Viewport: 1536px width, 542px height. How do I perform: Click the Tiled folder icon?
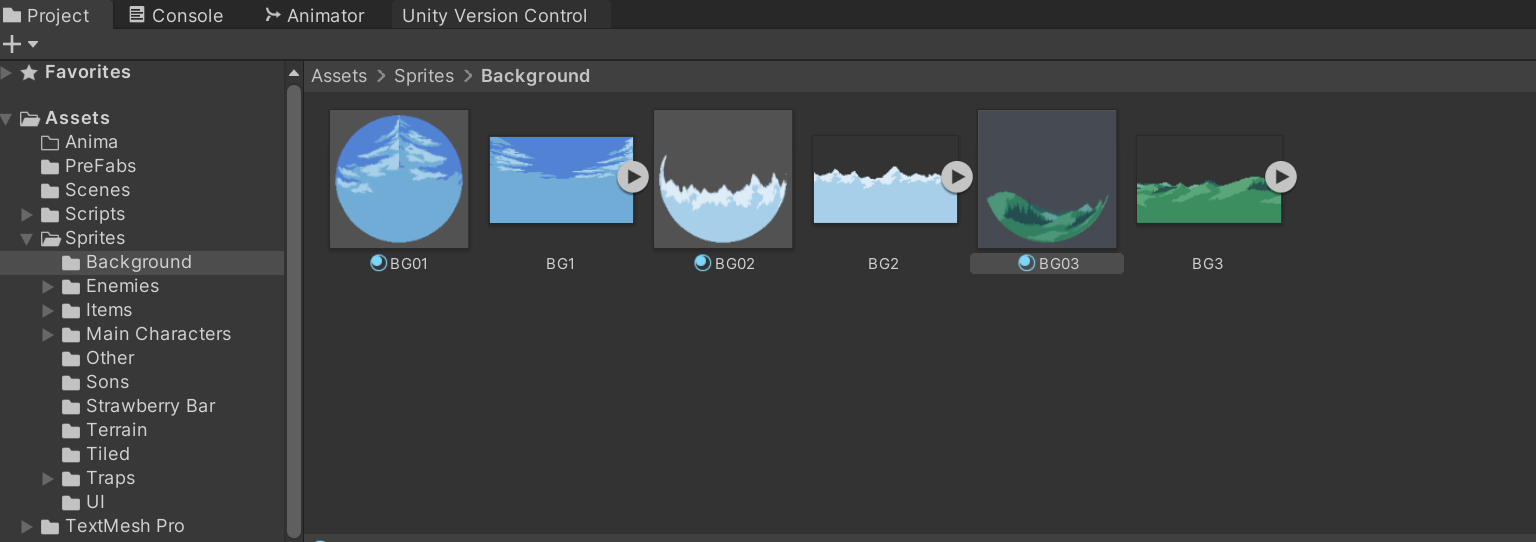(x=71, y=455)
